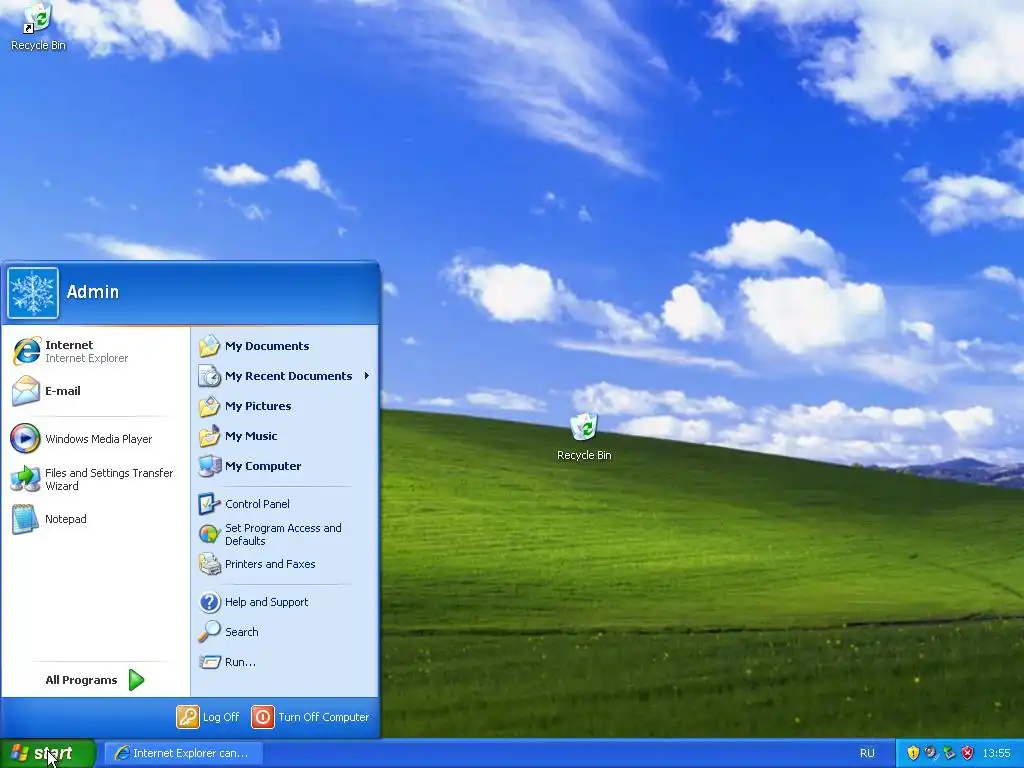Click the start button

click(x=48, y=753)
